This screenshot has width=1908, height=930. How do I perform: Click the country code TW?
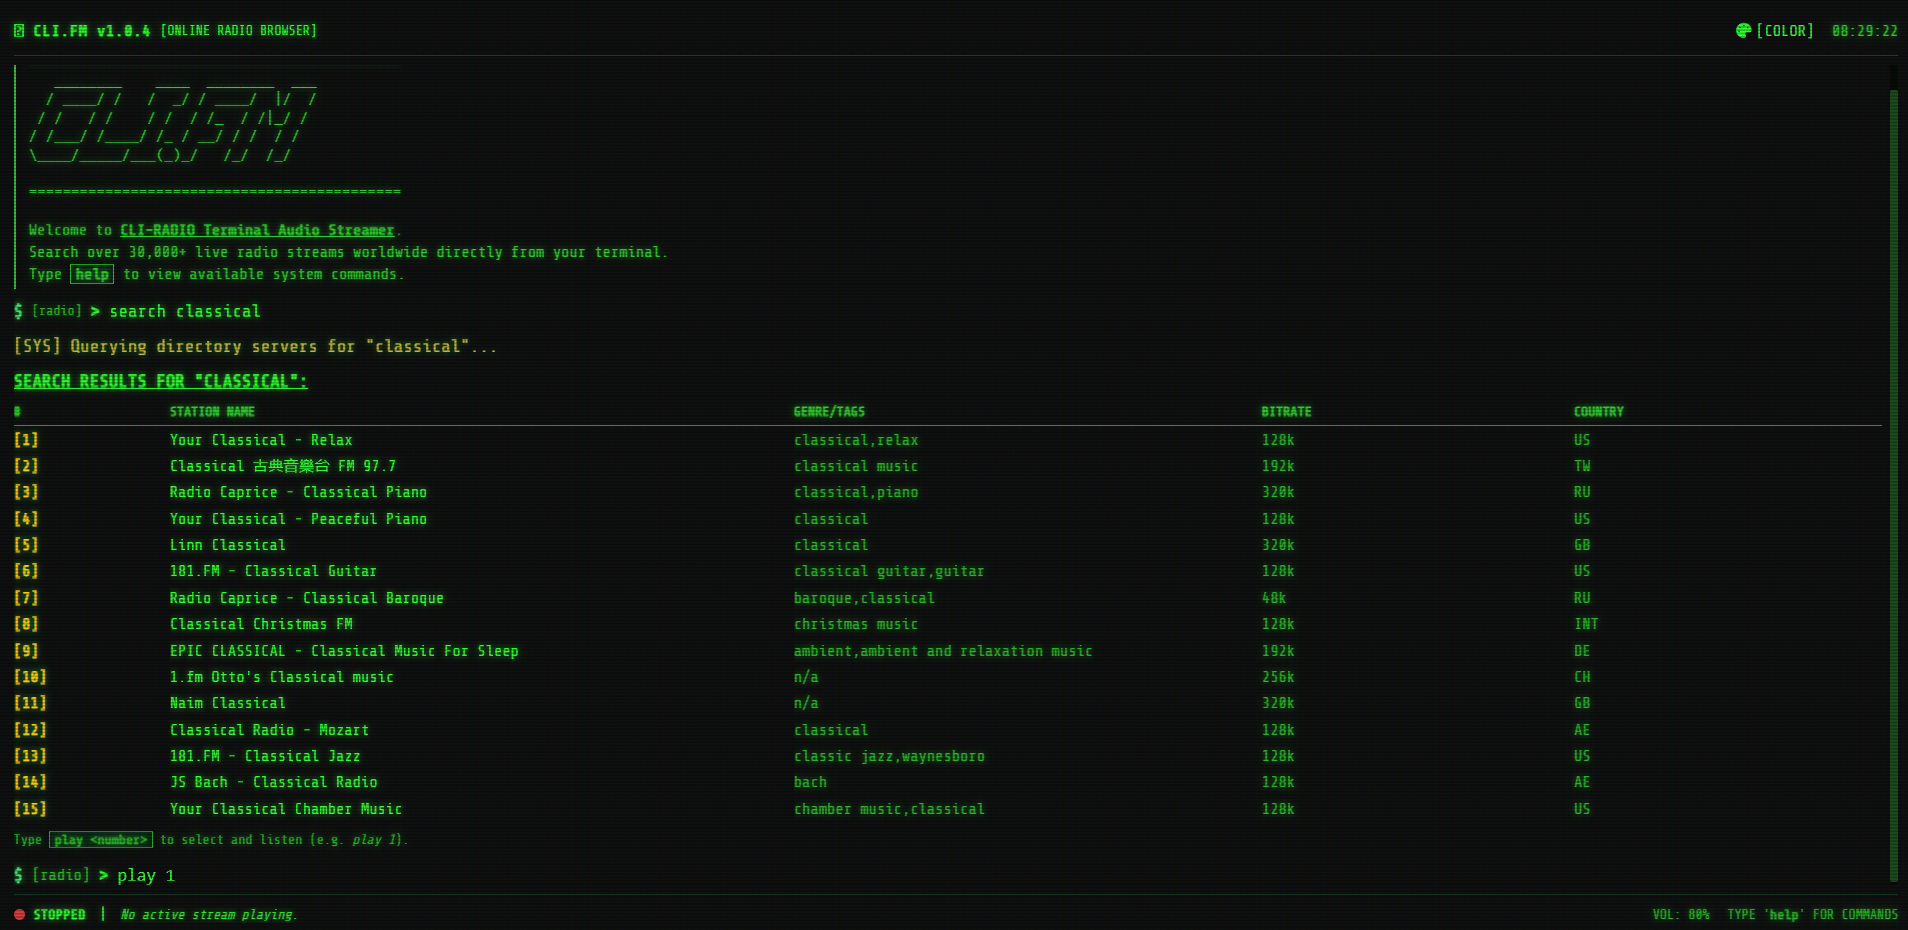pyautogui.click(x=1582, y=466)
